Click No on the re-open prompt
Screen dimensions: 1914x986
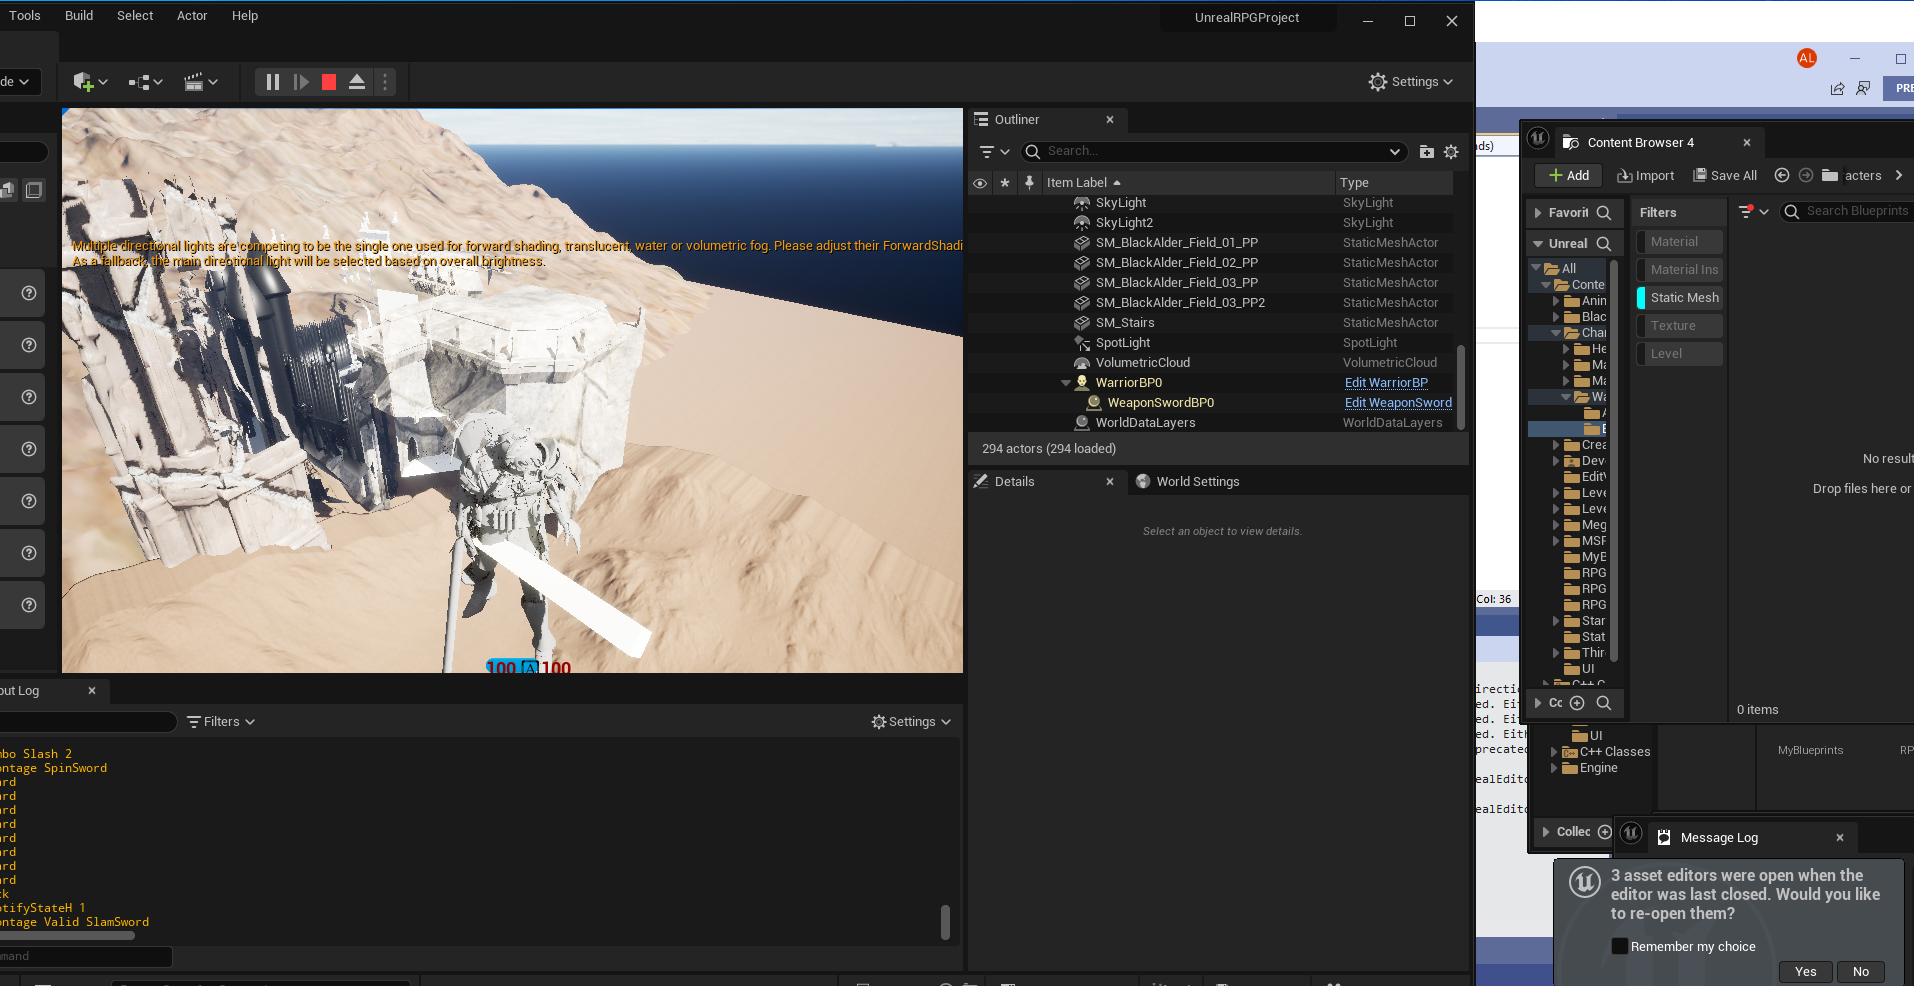tap(1861, 972)
